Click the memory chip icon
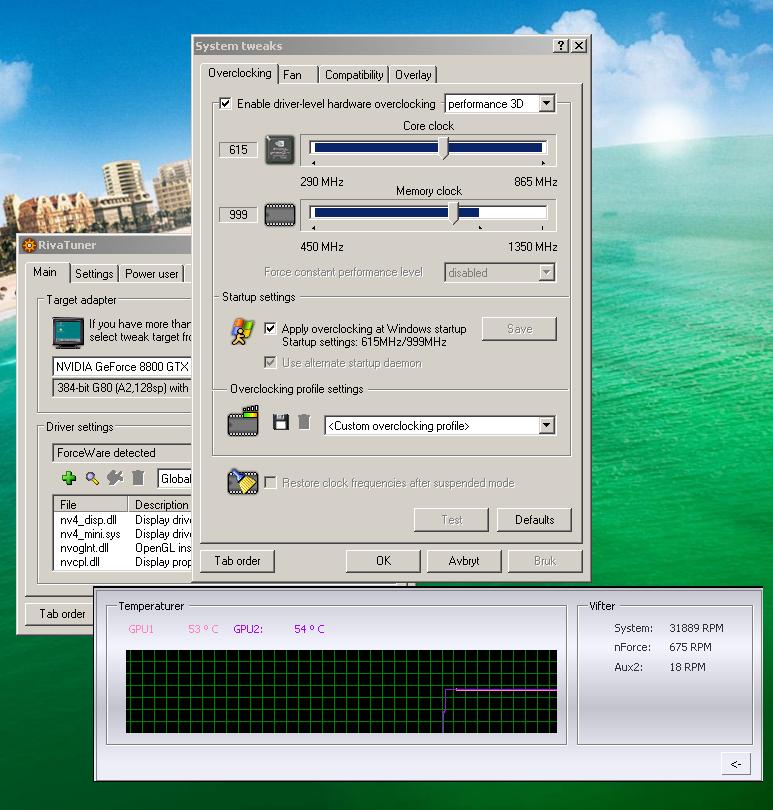Screen dimensions: 773x810 pos(280,215)
